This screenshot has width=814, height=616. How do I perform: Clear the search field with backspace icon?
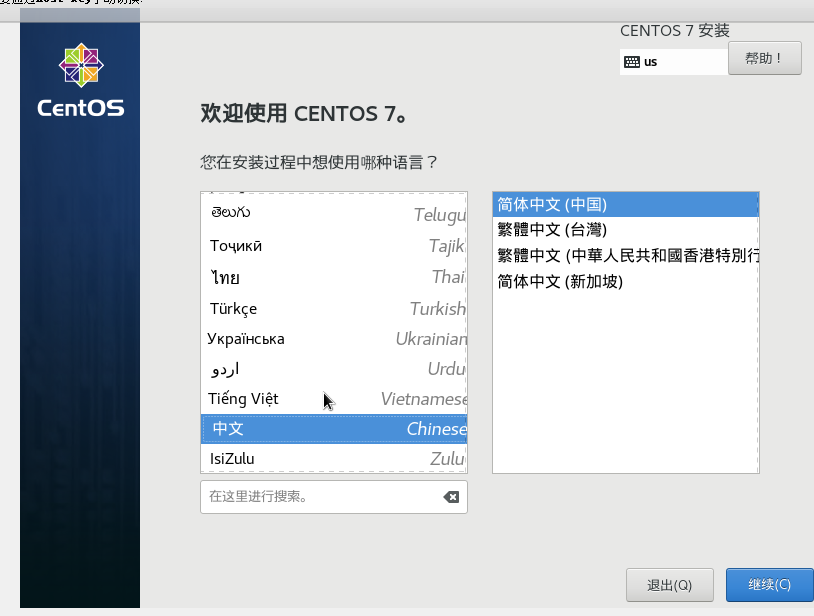coord(451,497)
